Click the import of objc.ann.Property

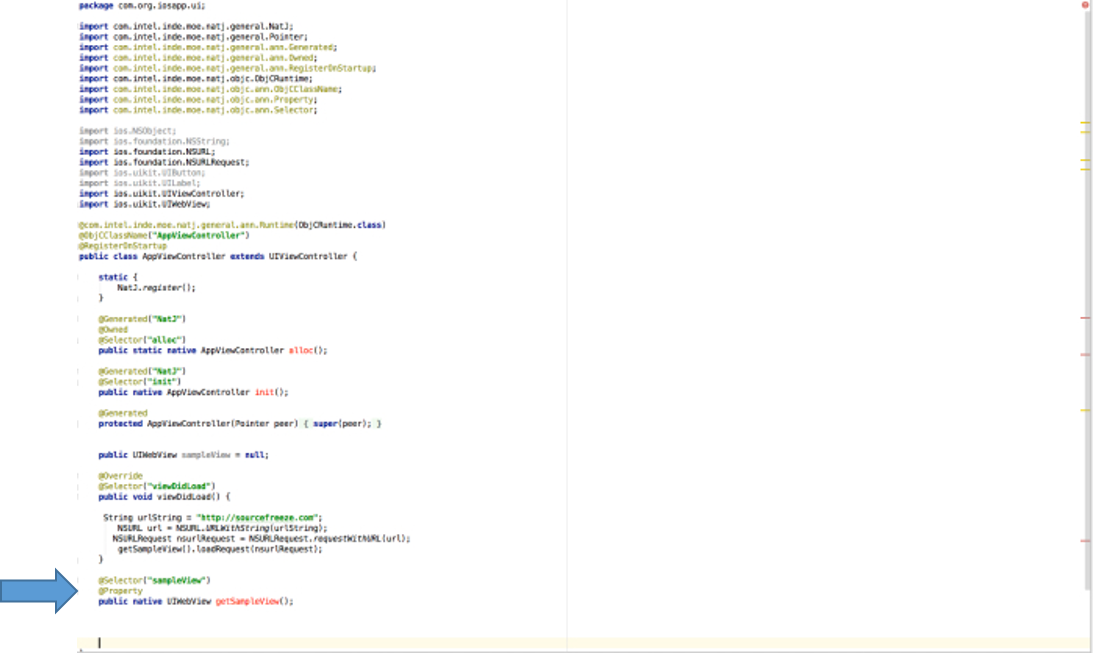198,100
